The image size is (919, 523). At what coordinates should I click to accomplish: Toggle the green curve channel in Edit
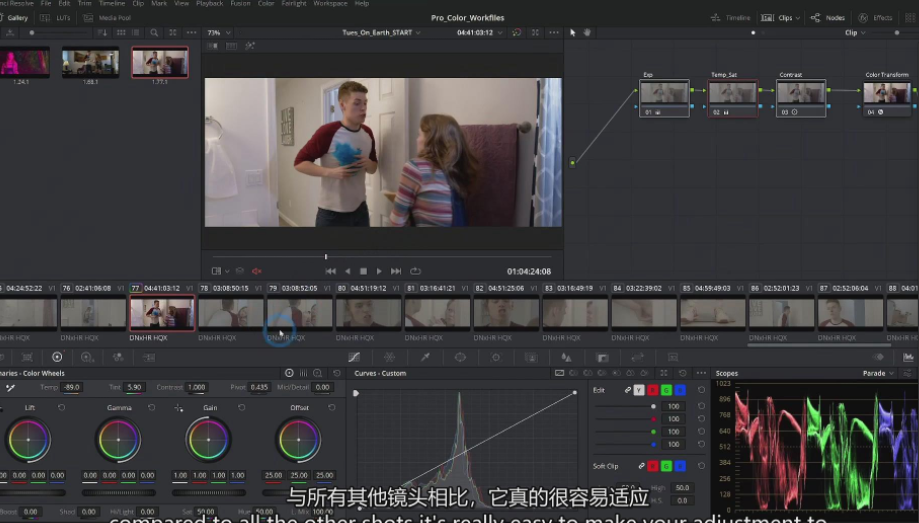(666, 390)
